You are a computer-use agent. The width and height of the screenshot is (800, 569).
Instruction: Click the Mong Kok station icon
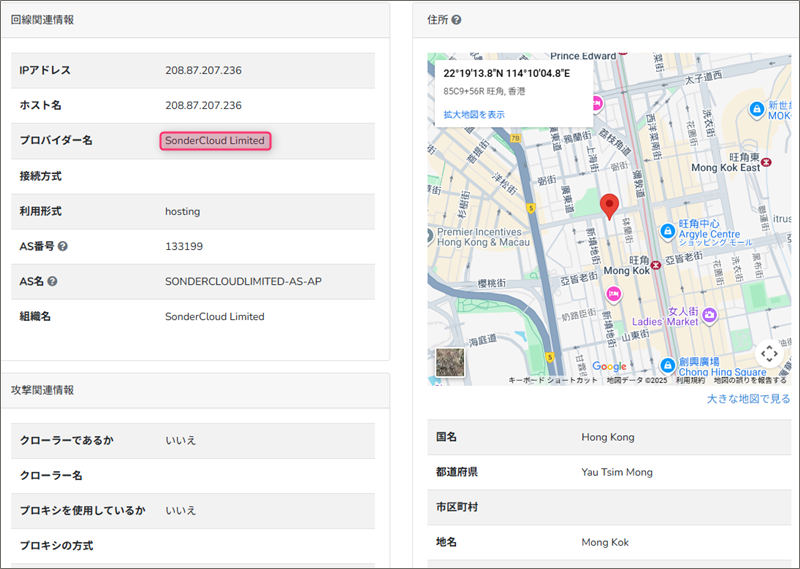coord(657,266)
